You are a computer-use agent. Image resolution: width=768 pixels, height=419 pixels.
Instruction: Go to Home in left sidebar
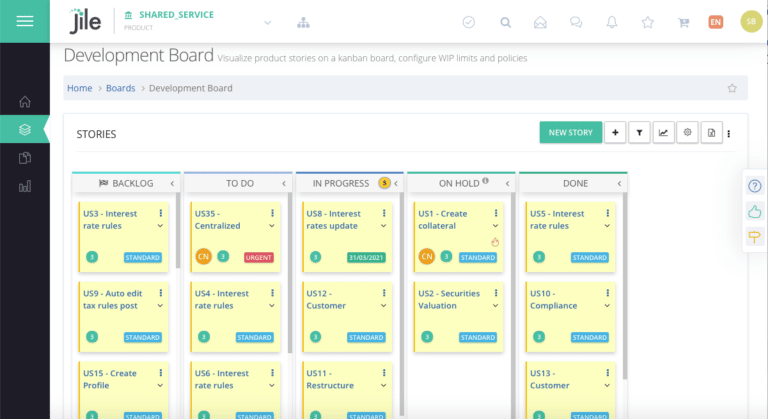(x=24, y=101)
